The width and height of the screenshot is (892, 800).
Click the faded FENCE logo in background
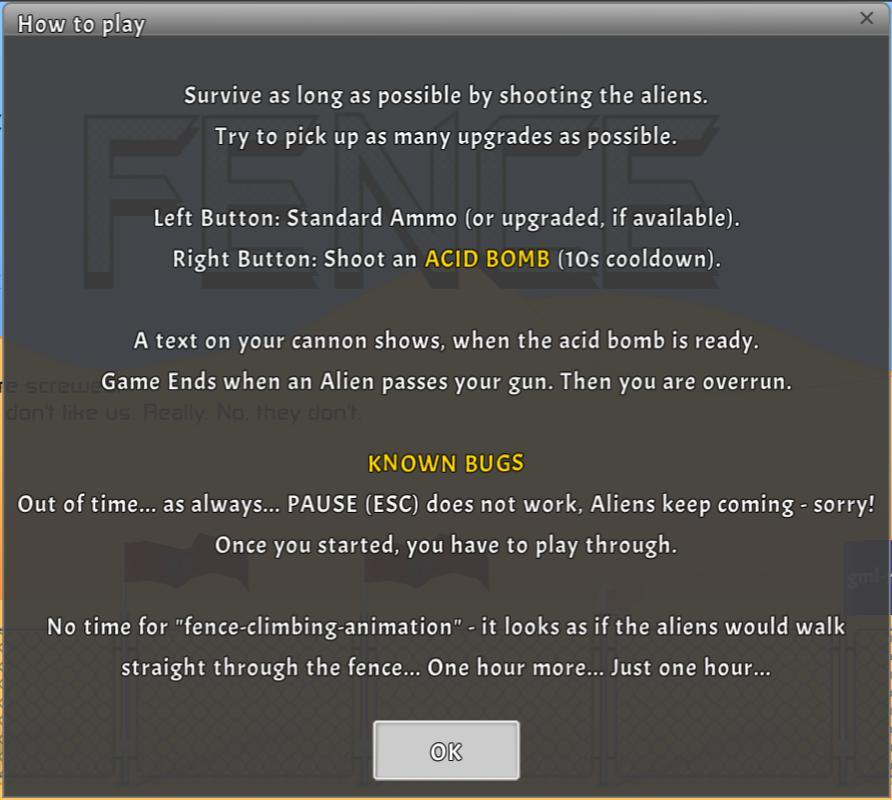(x=401, y=200)
